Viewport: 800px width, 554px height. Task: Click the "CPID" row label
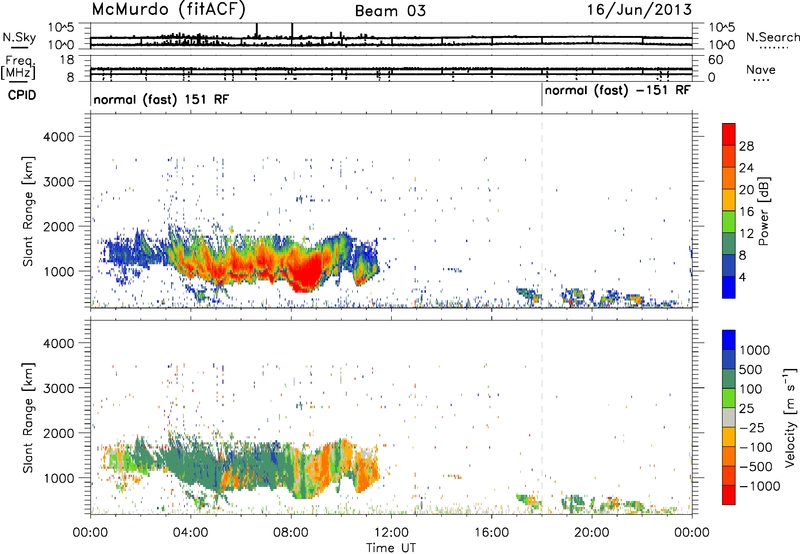(22, 95)
